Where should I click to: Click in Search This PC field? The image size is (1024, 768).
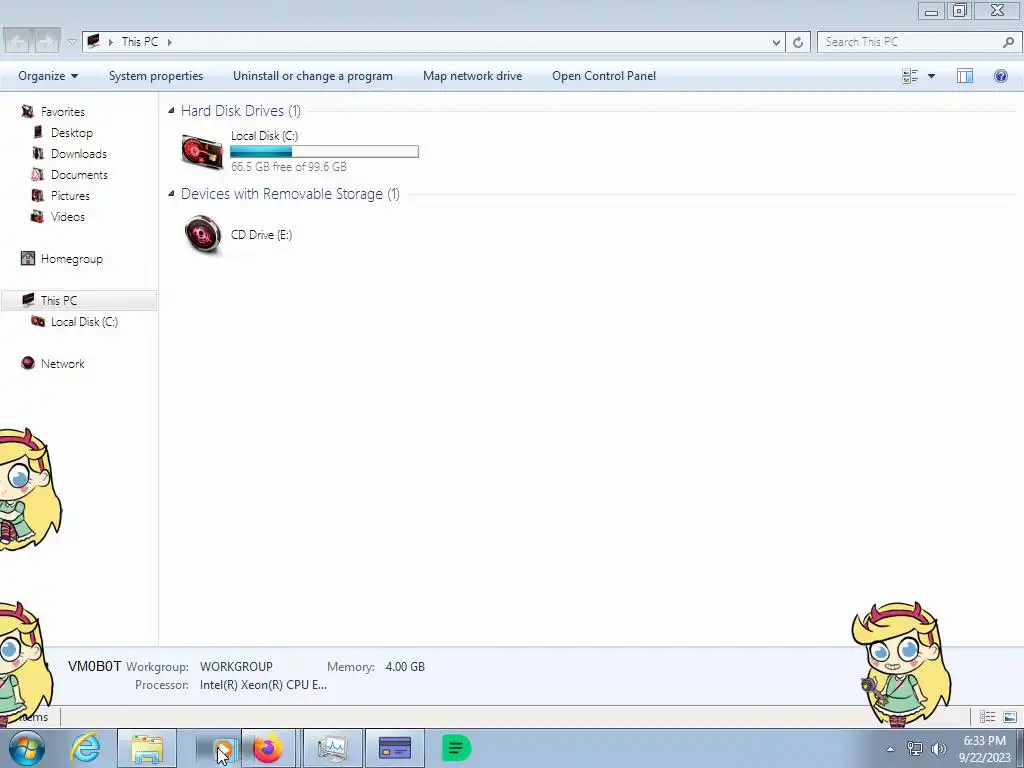(910, 42)
